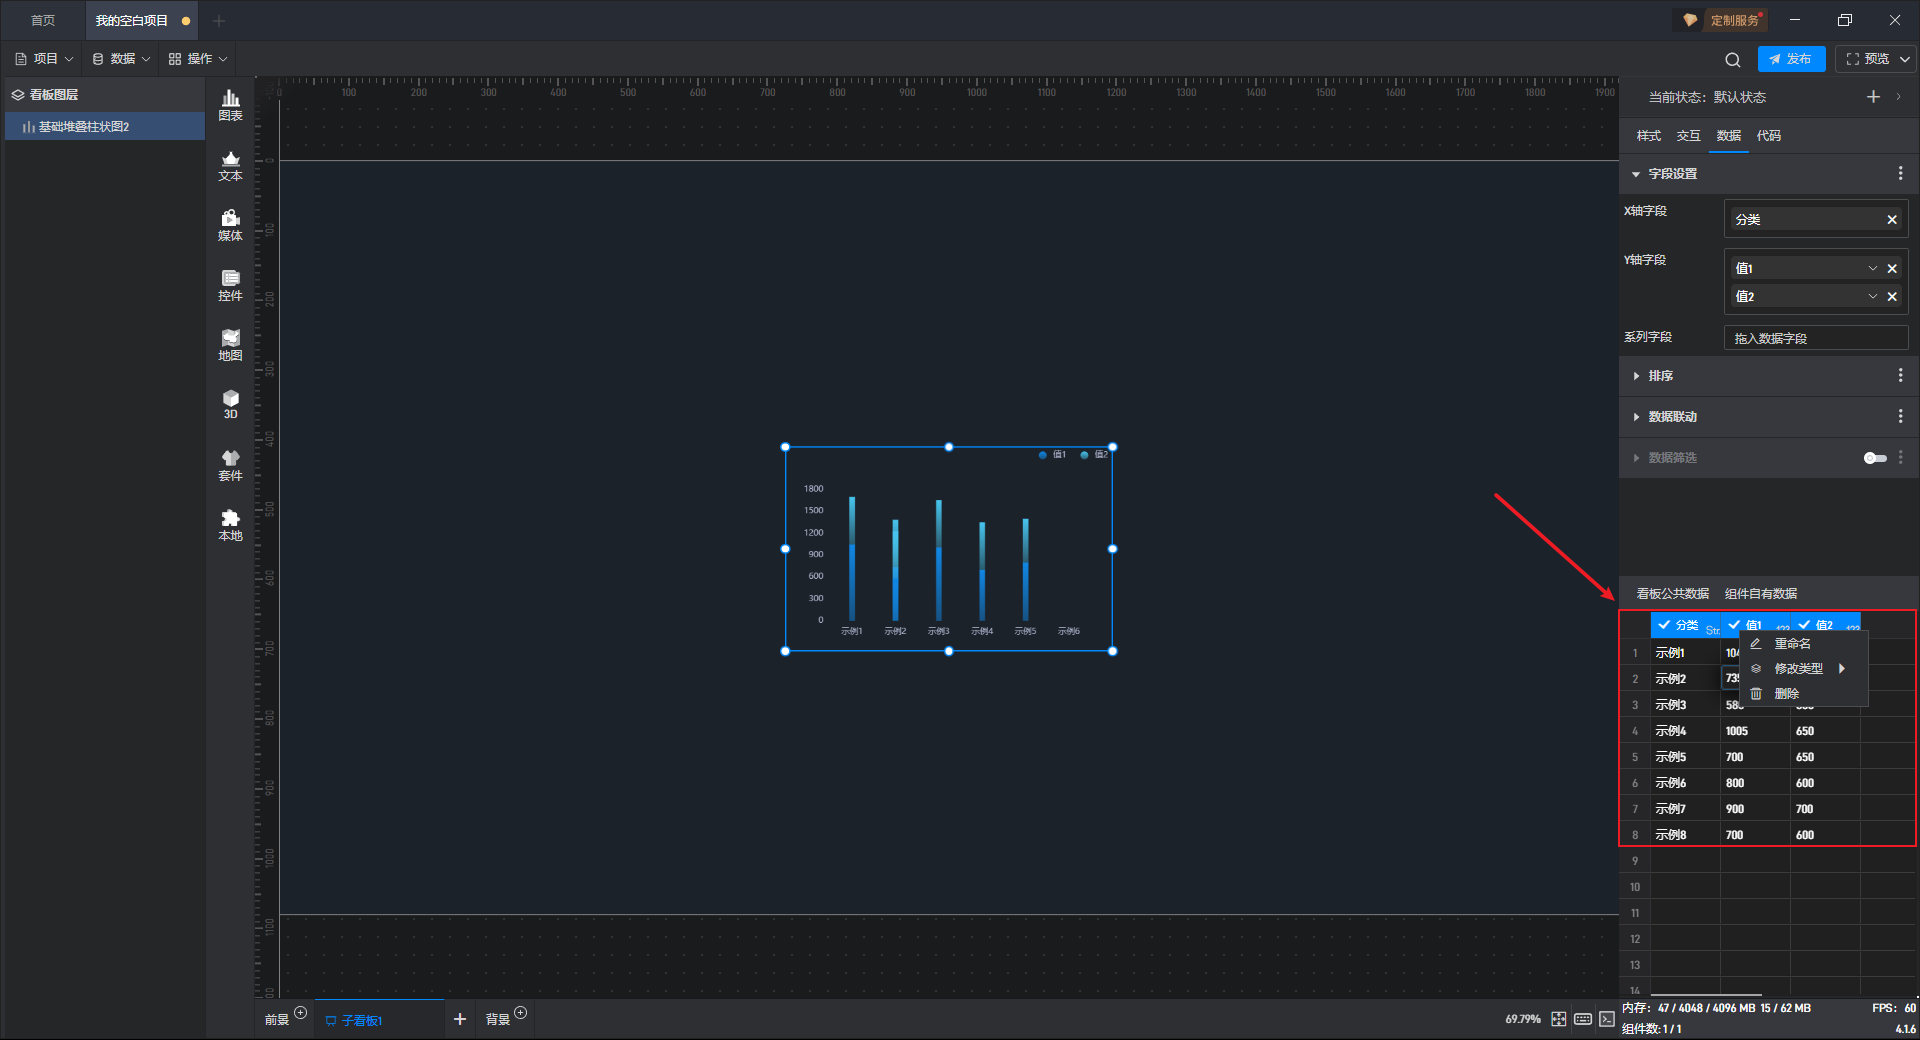
Task: Open the 3D components panel
Action: pos(230,404)
